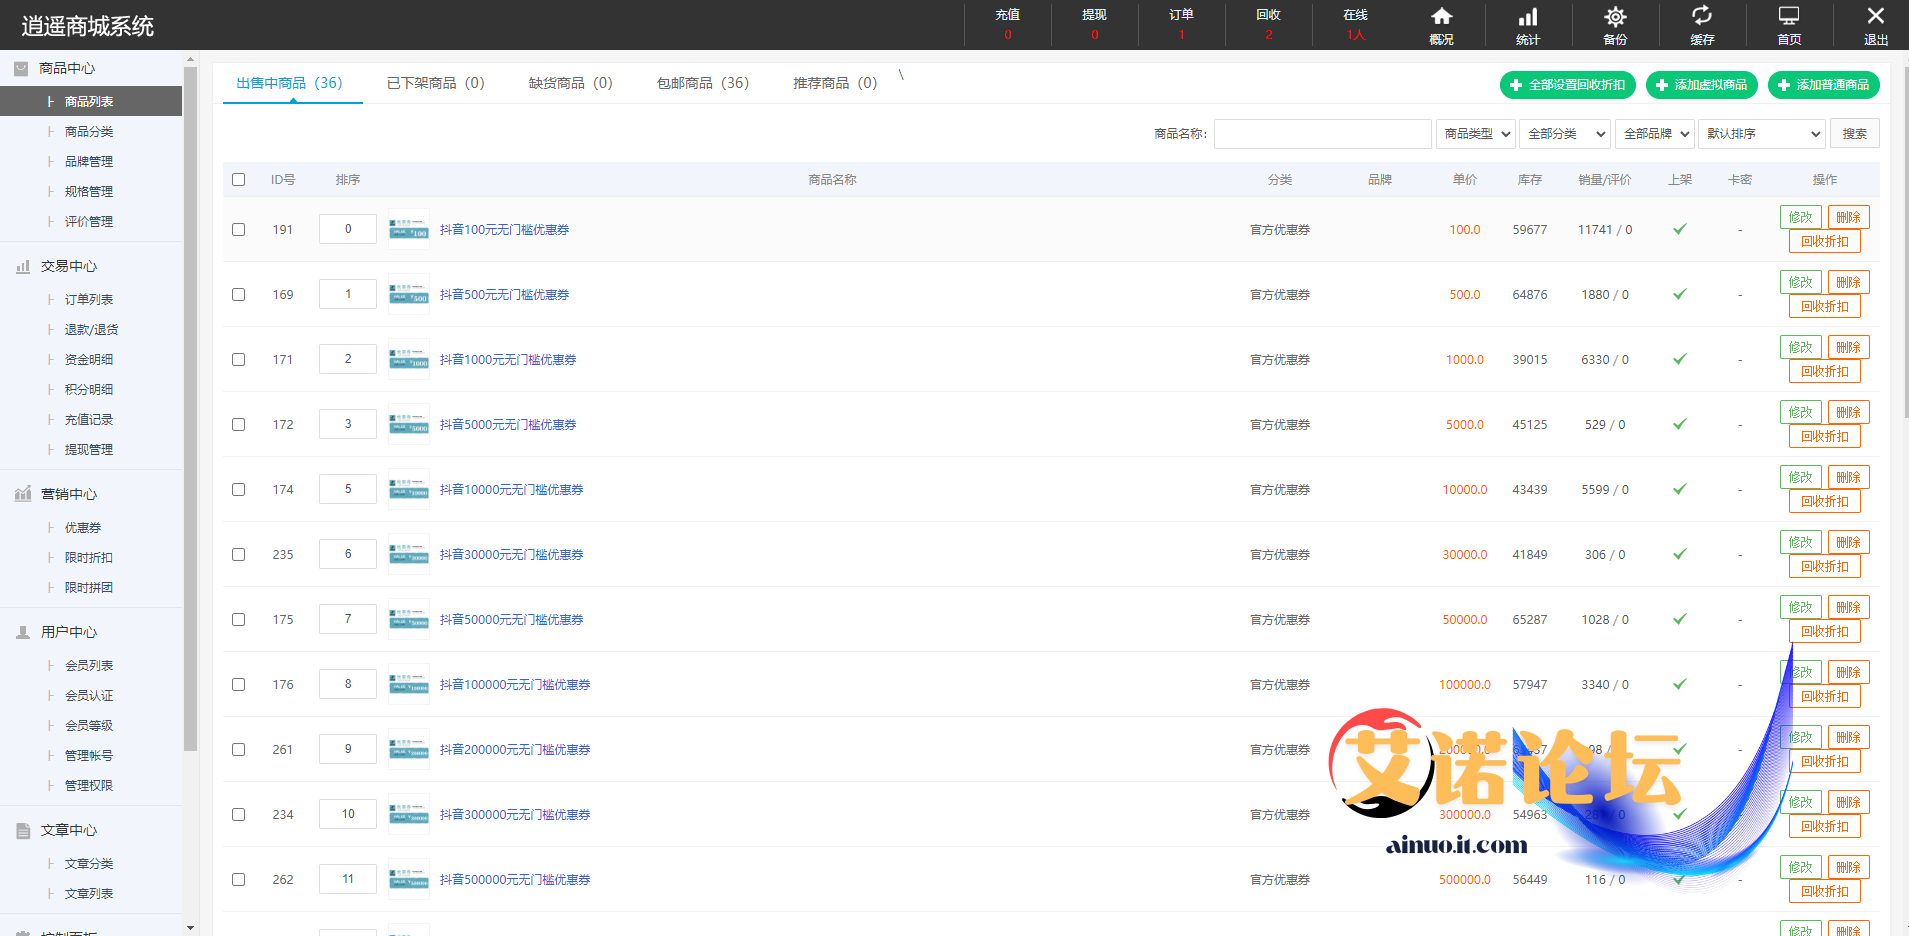Click the 充值 counter in top bar
Image resolution: width=1909 pixels, height=936 pixels.
[x=1007, y=24]
